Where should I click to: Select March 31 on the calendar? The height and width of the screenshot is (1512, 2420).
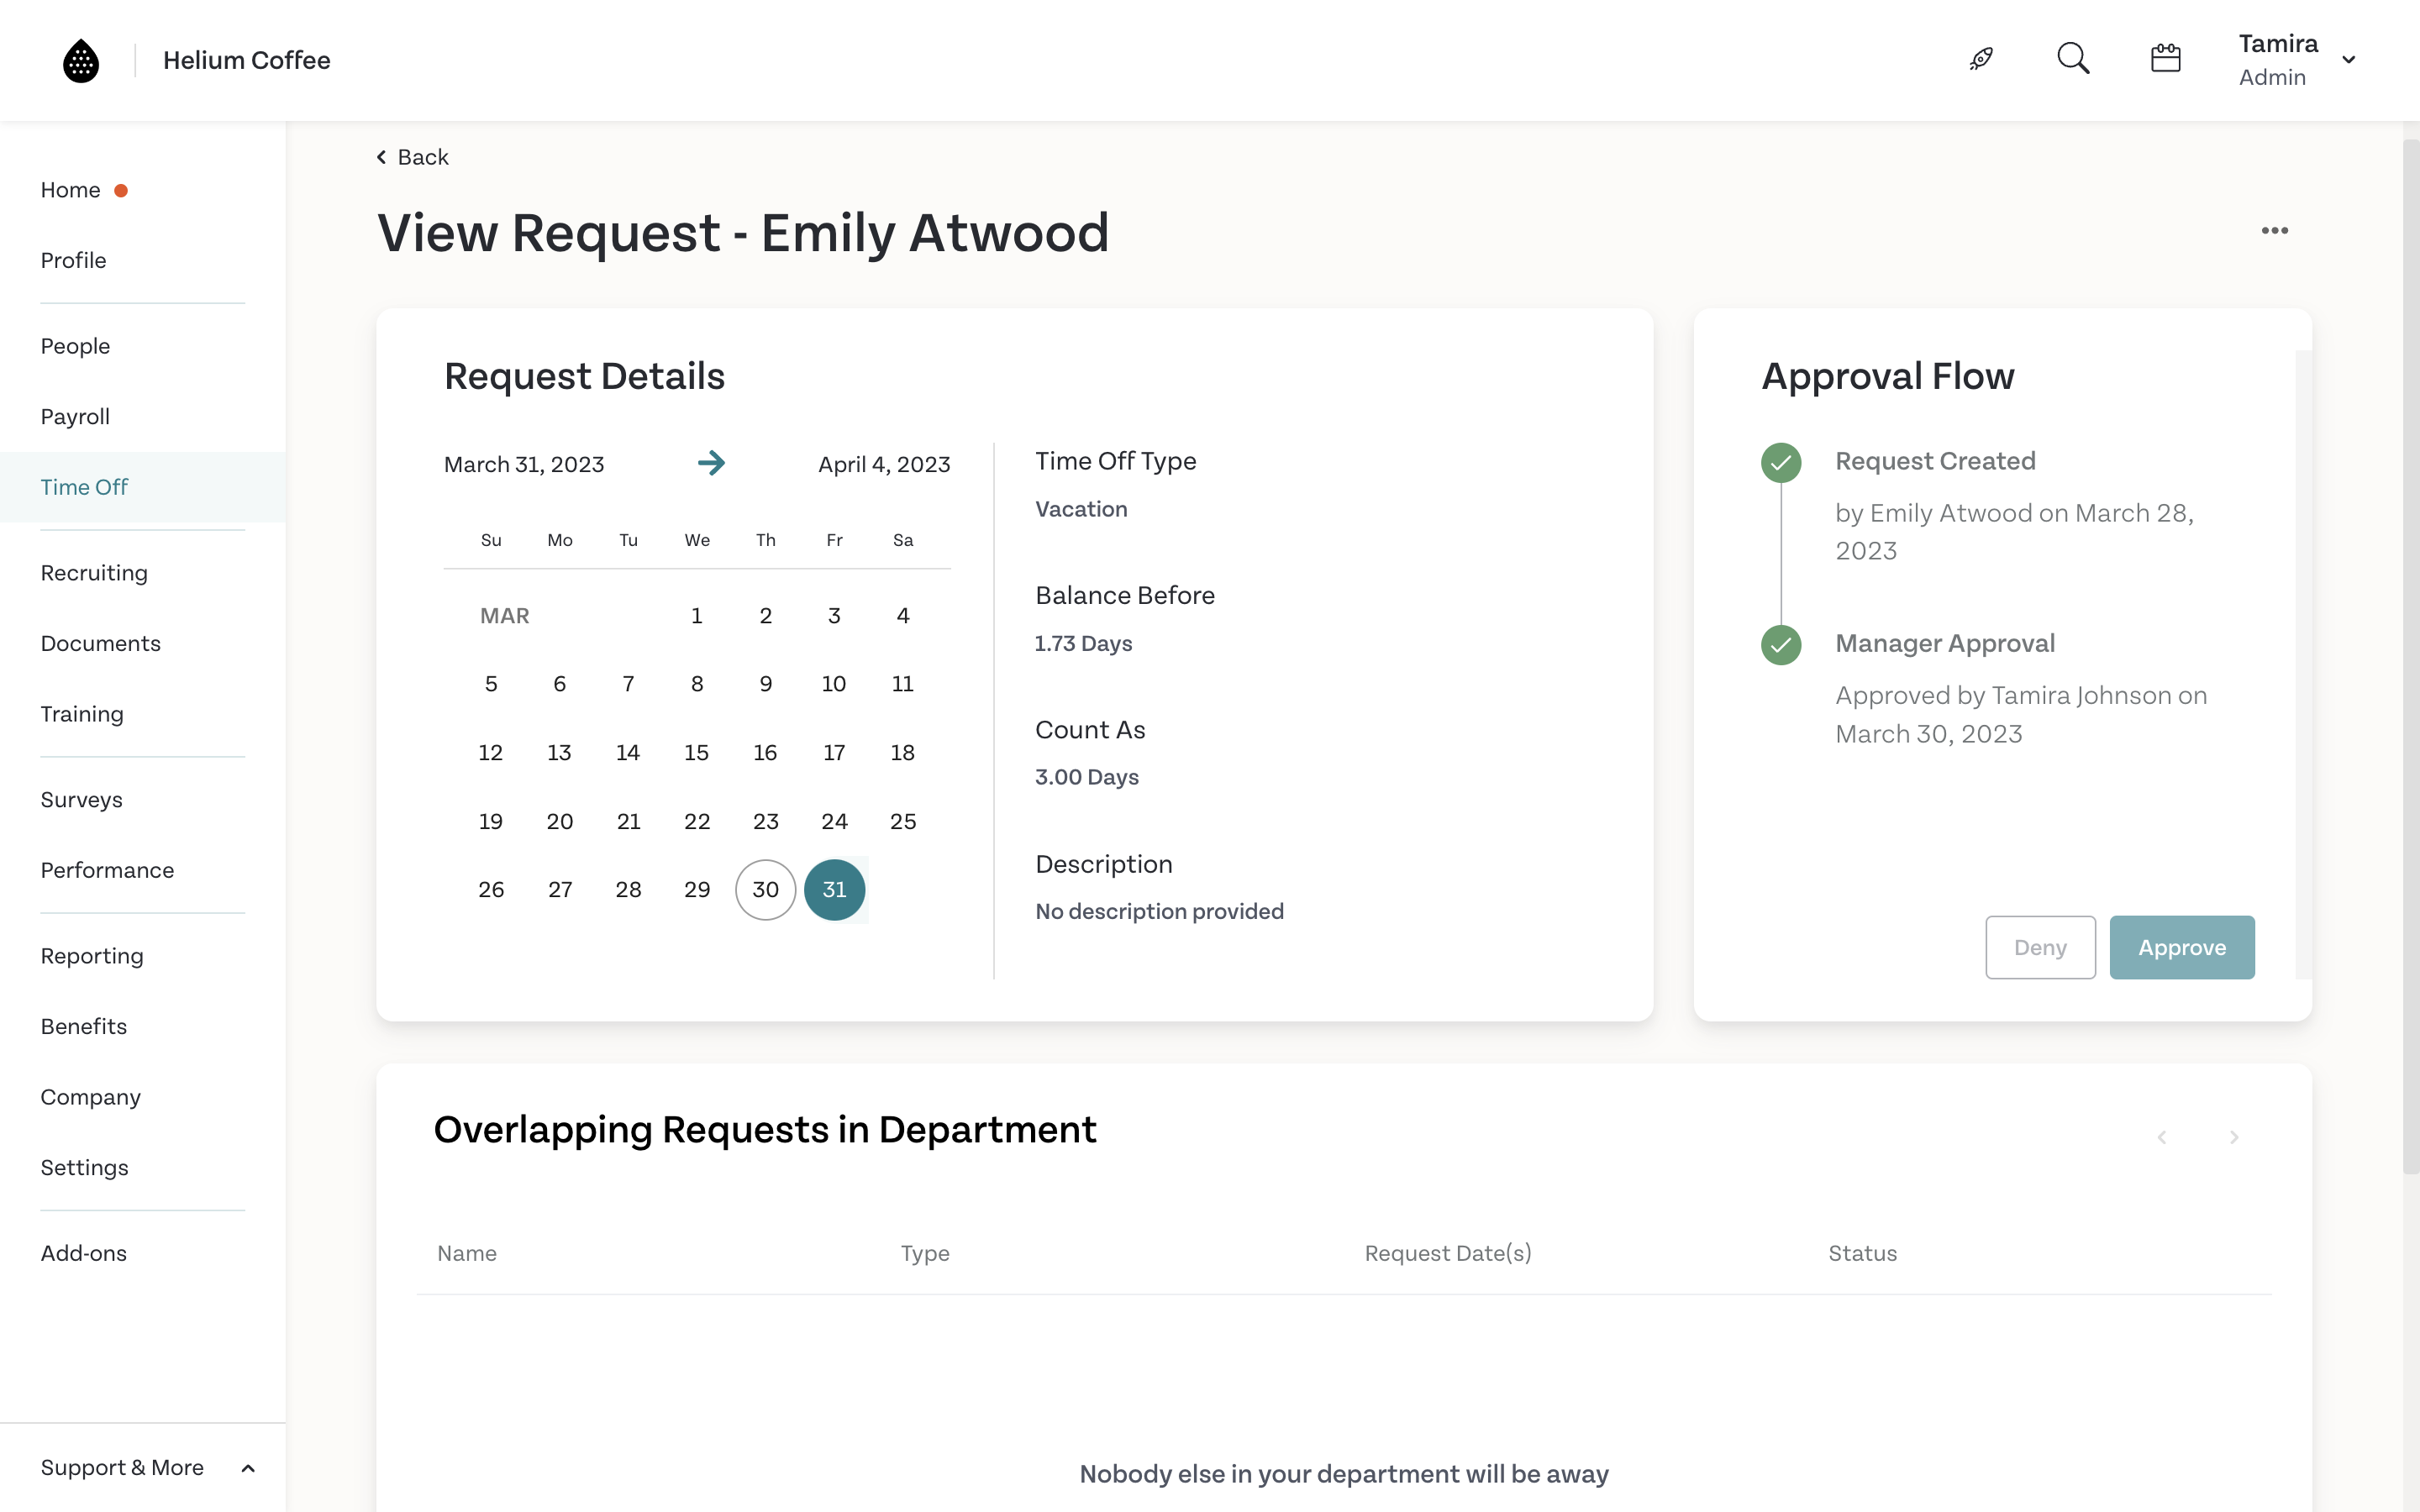coord(834,889)
